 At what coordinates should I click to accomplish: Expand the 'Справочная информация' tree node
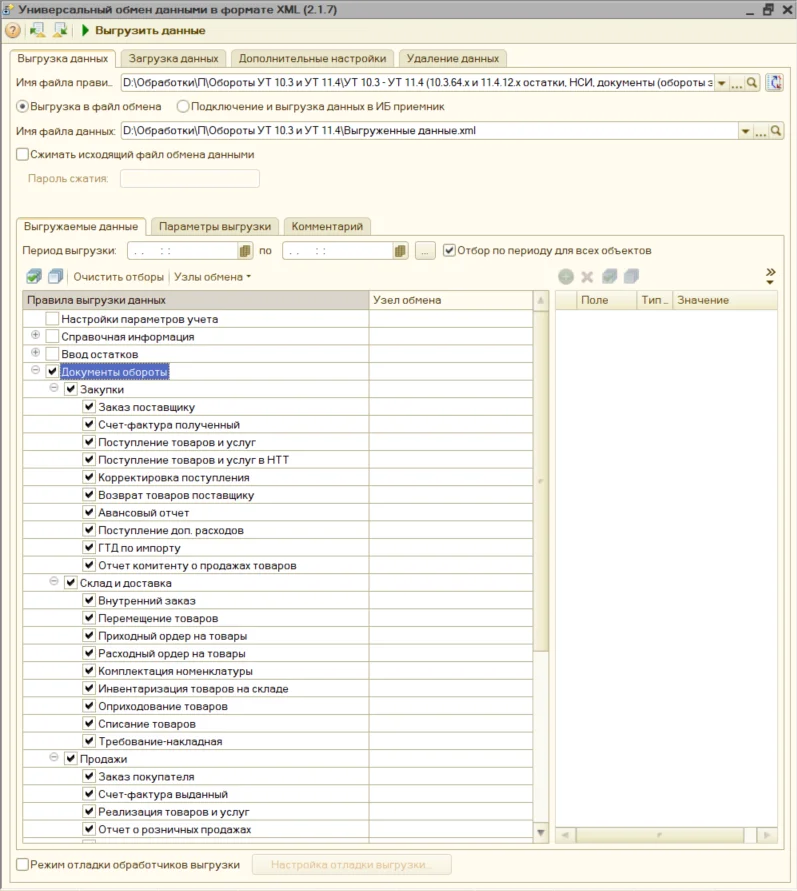[x=36, y=336]
